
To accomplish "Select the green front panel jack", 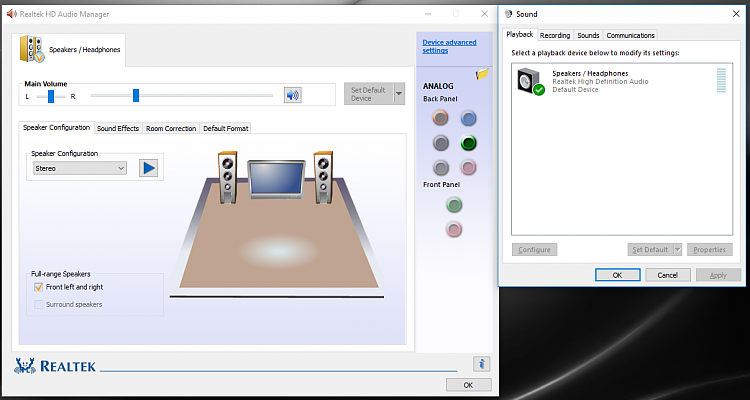I will click(454, 205).
